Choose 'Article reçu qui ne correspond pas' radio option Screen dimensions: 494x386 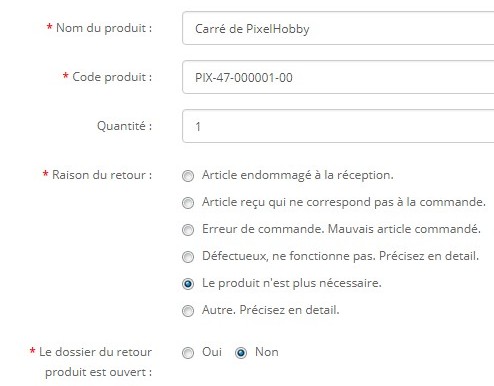coord(188,203)
